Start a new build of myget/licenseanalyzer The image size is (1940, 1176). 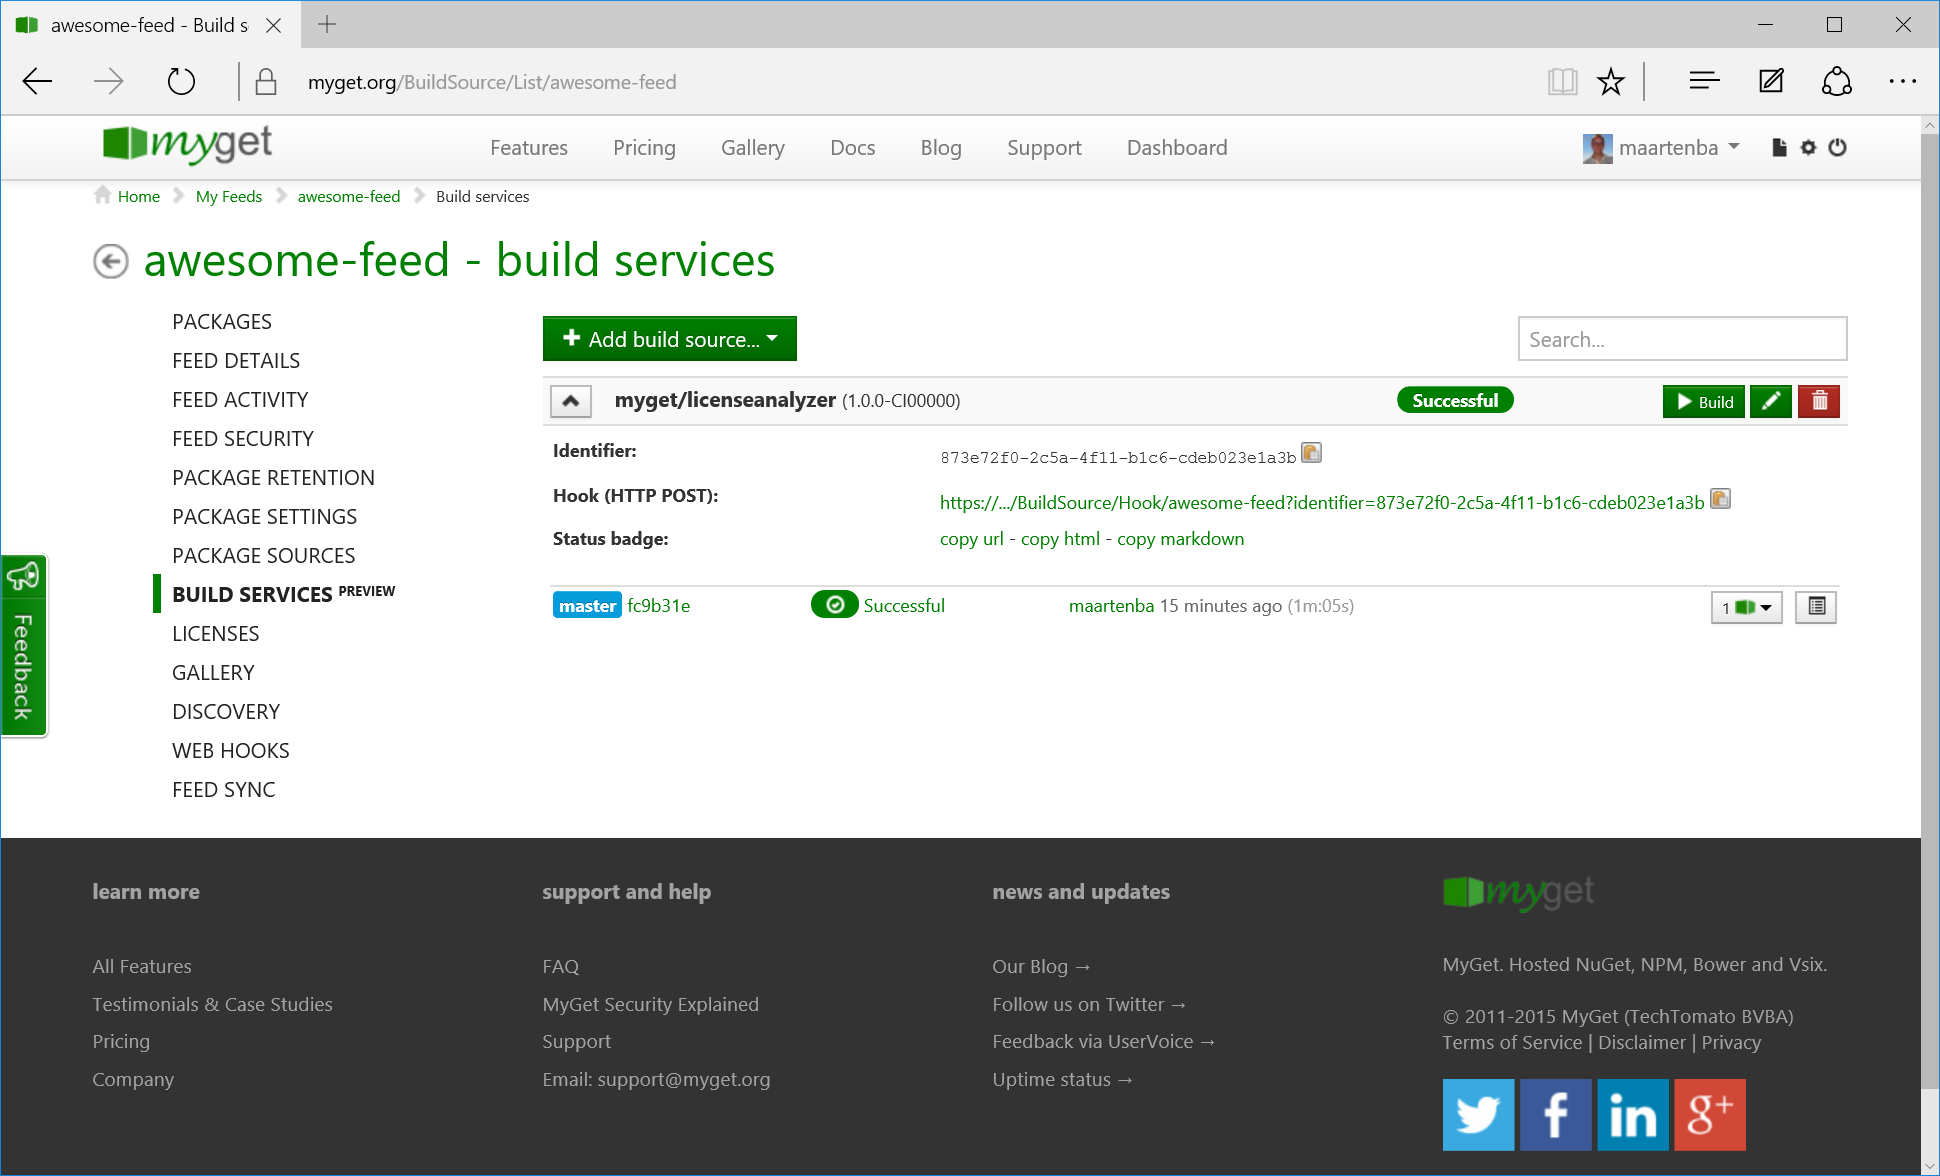(x=1703, y=401)
